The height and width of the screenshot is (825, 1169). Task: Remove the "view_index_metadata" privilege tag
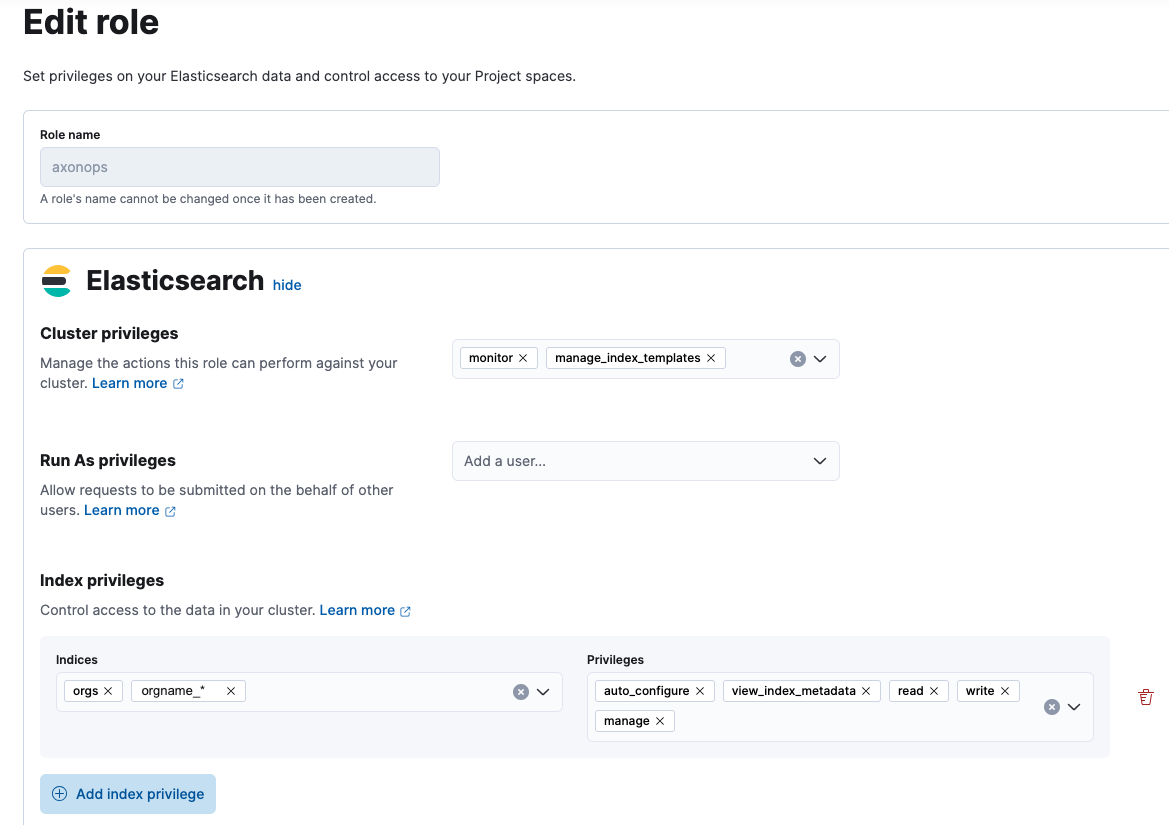point(866,690)
